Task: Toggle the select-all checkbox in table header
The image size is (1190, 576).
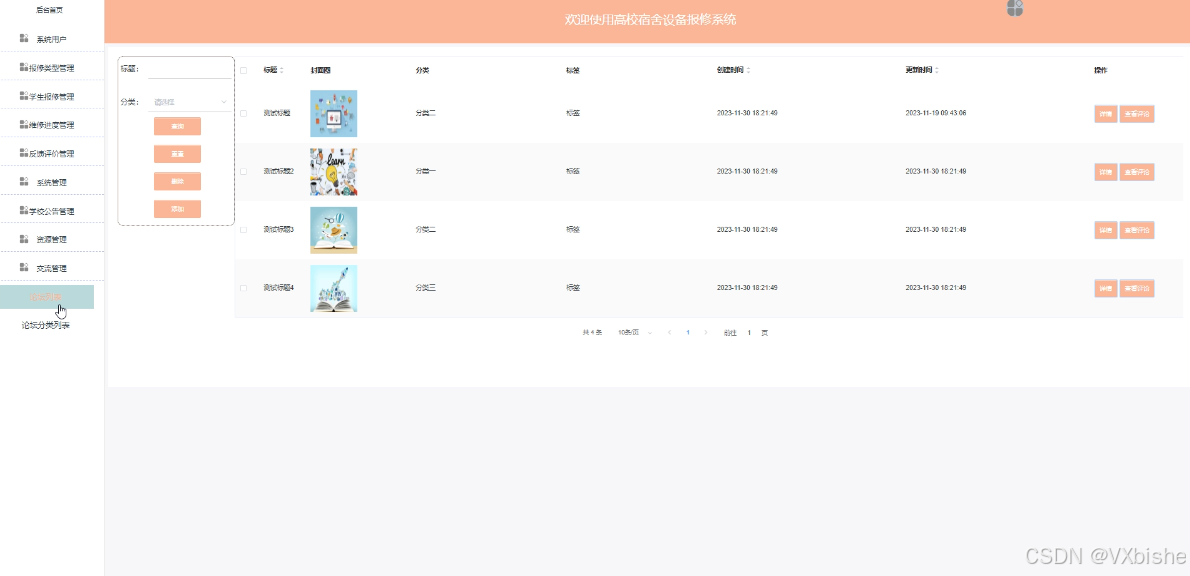Action: [x=242, y=70]
